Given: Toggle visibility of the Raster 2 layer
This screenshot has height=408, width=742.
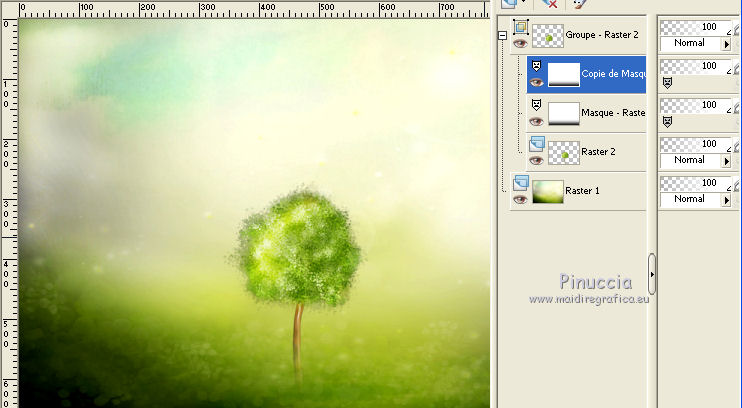Looking at the screenshot, I should click(536, 160).
